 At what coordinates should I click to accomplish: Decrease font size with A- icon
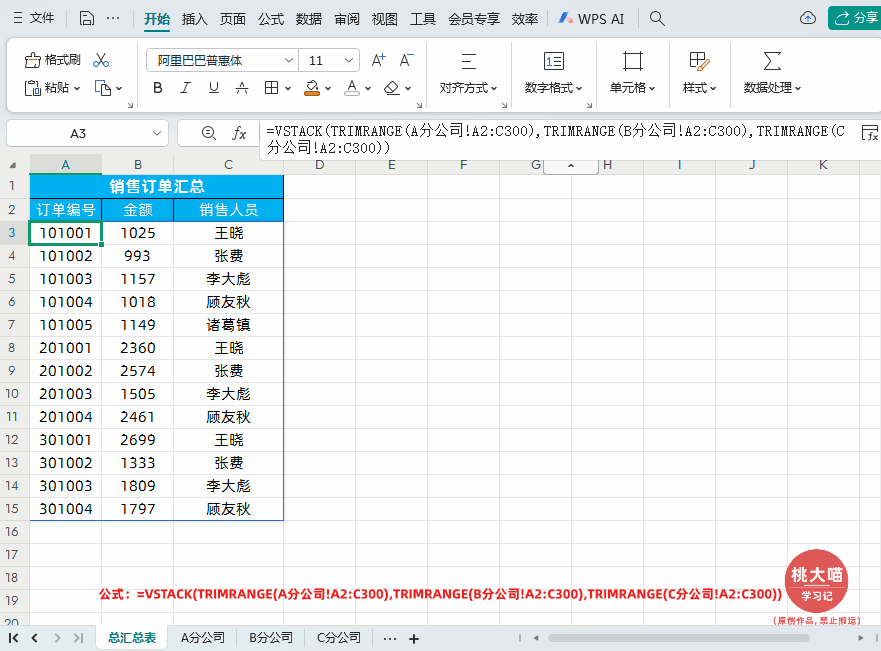click(x=406, y=60)
